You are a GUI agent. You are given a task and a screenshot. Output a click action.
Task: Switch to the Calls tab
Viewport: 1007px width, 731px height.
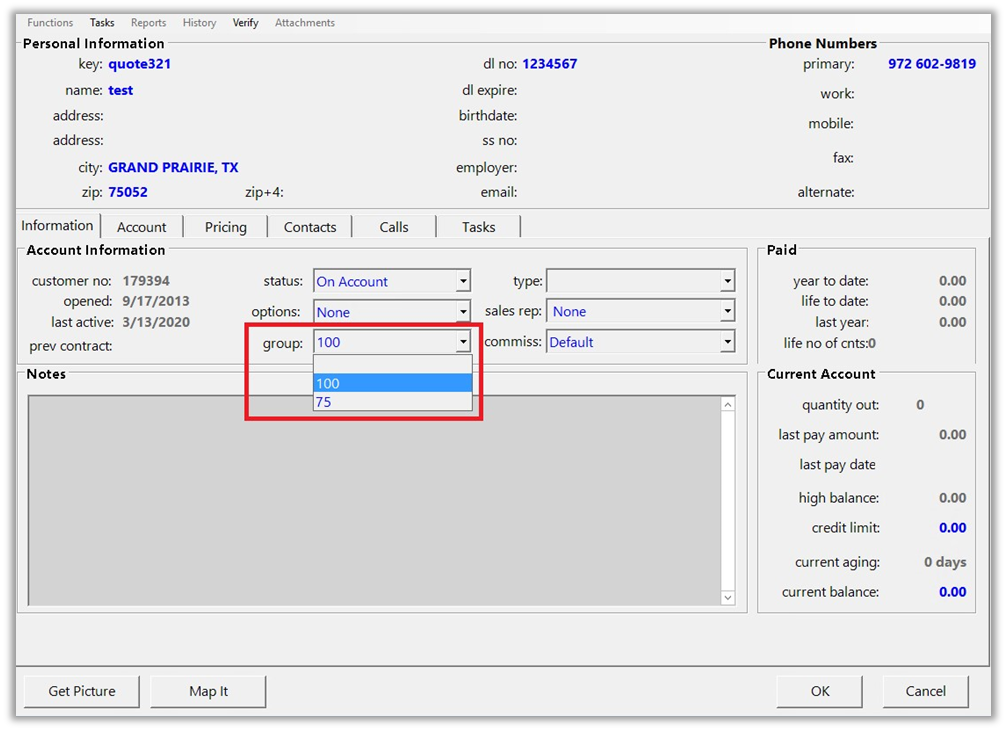pos(394,227)
